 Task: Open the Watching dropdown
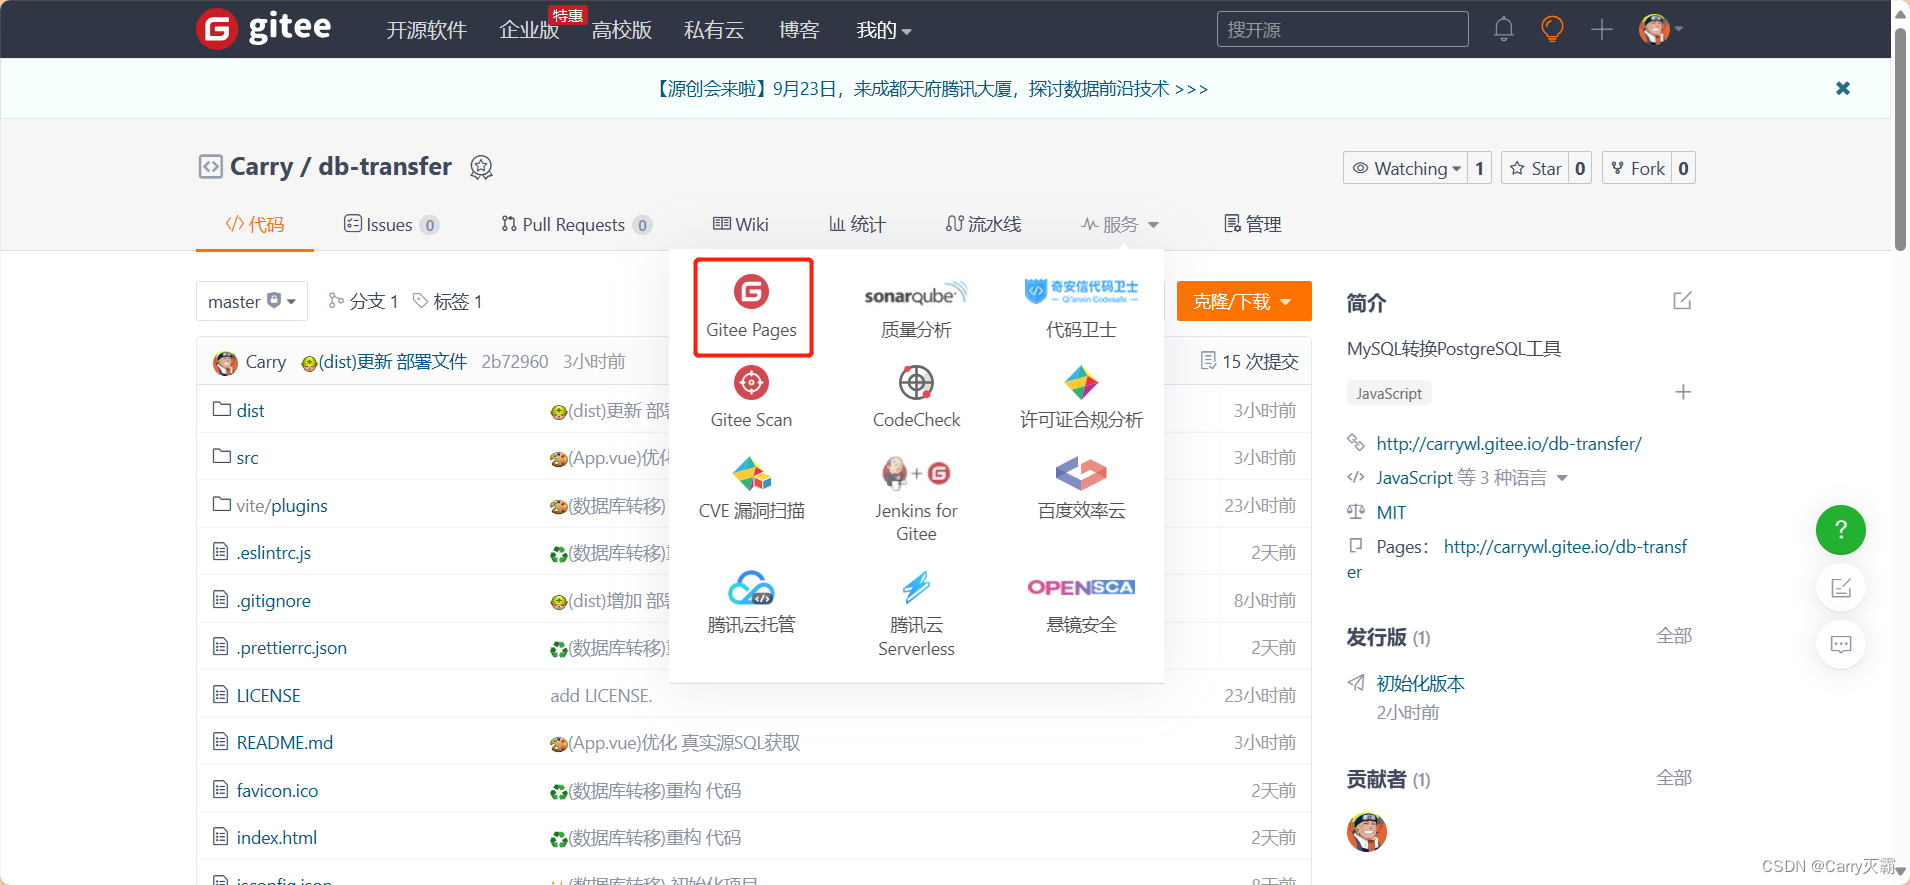point(1405,168)
